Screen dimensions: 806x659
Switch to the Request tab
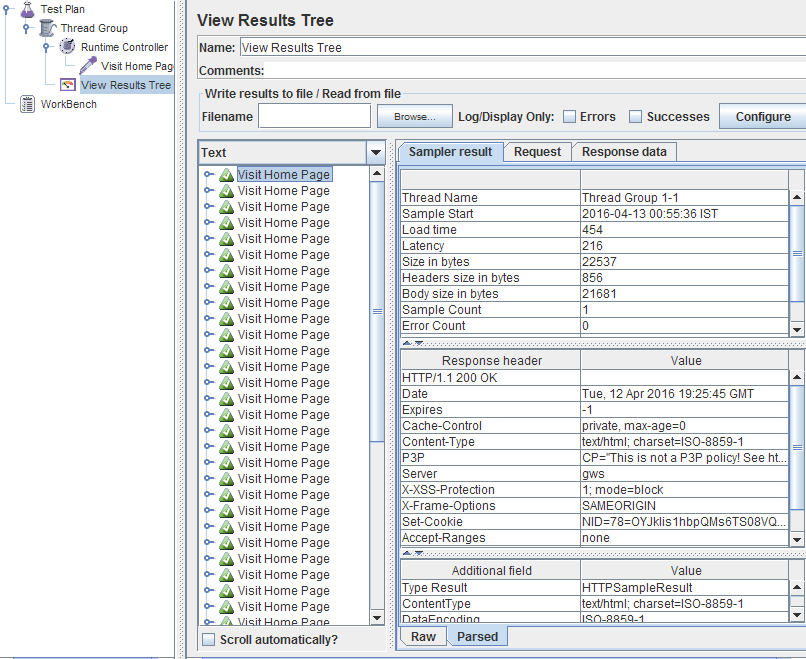[537, 152]
